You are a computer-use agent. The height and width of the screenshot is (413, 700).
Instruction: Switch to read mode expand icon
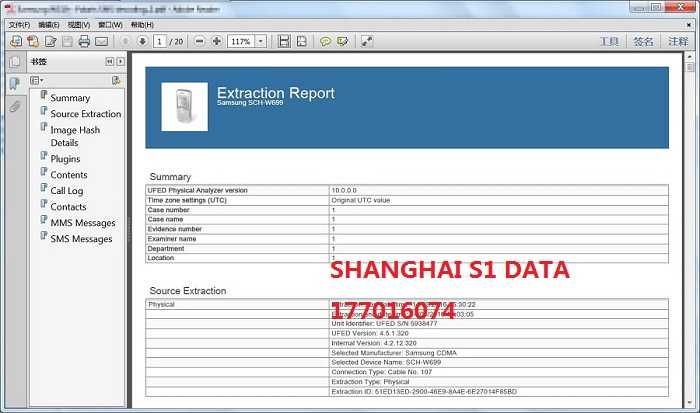367,41
